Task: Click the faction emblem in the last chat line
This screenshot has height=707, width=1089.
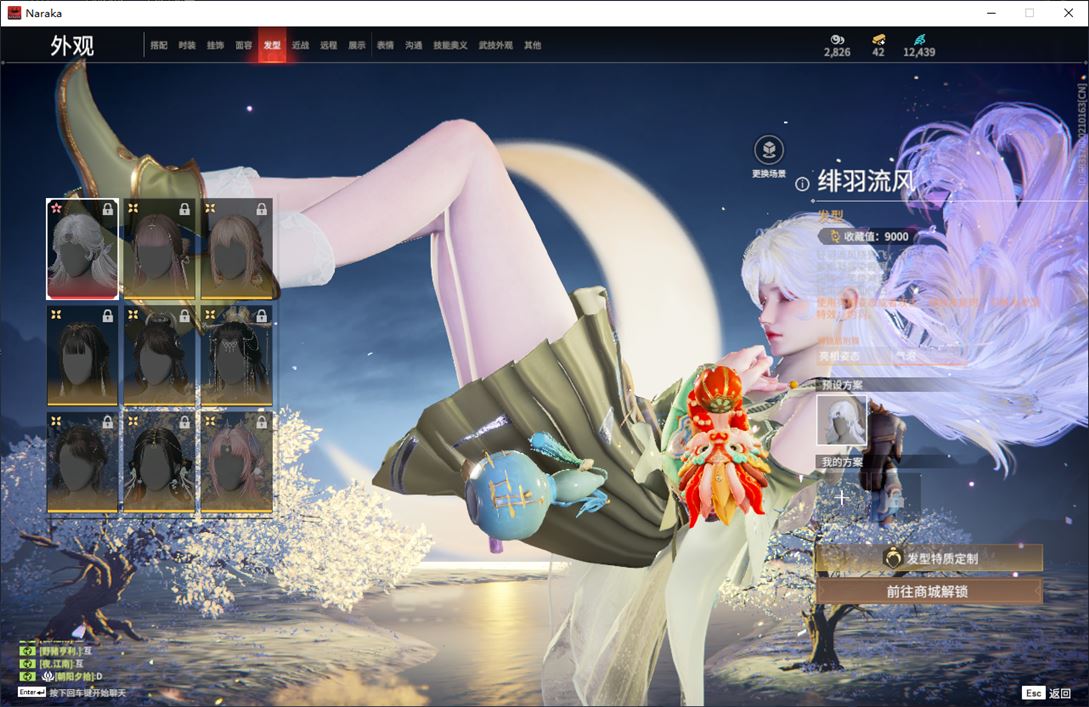Action: pyautogui.click(x=49, y=676)
